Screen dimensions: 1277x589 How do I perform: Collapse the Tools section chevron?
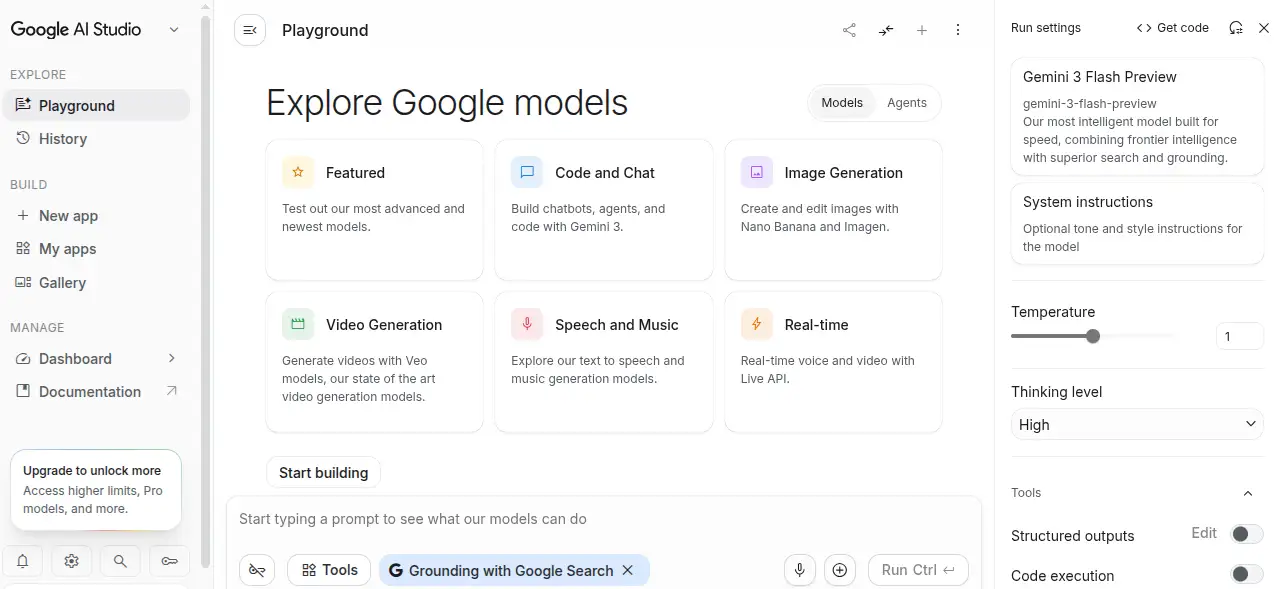1248,493
